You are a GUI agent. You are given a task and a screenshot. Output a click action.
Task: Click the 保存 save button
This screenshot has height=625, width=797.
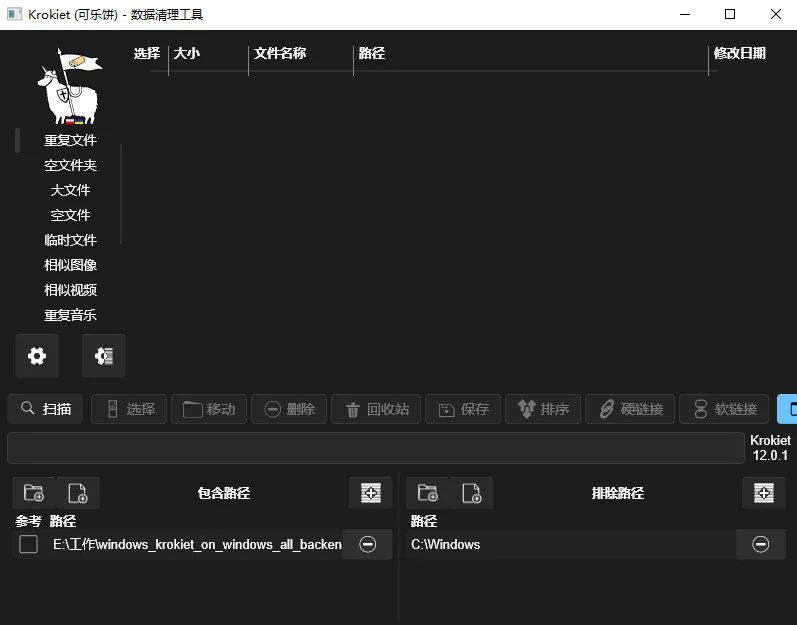[463, 409]
